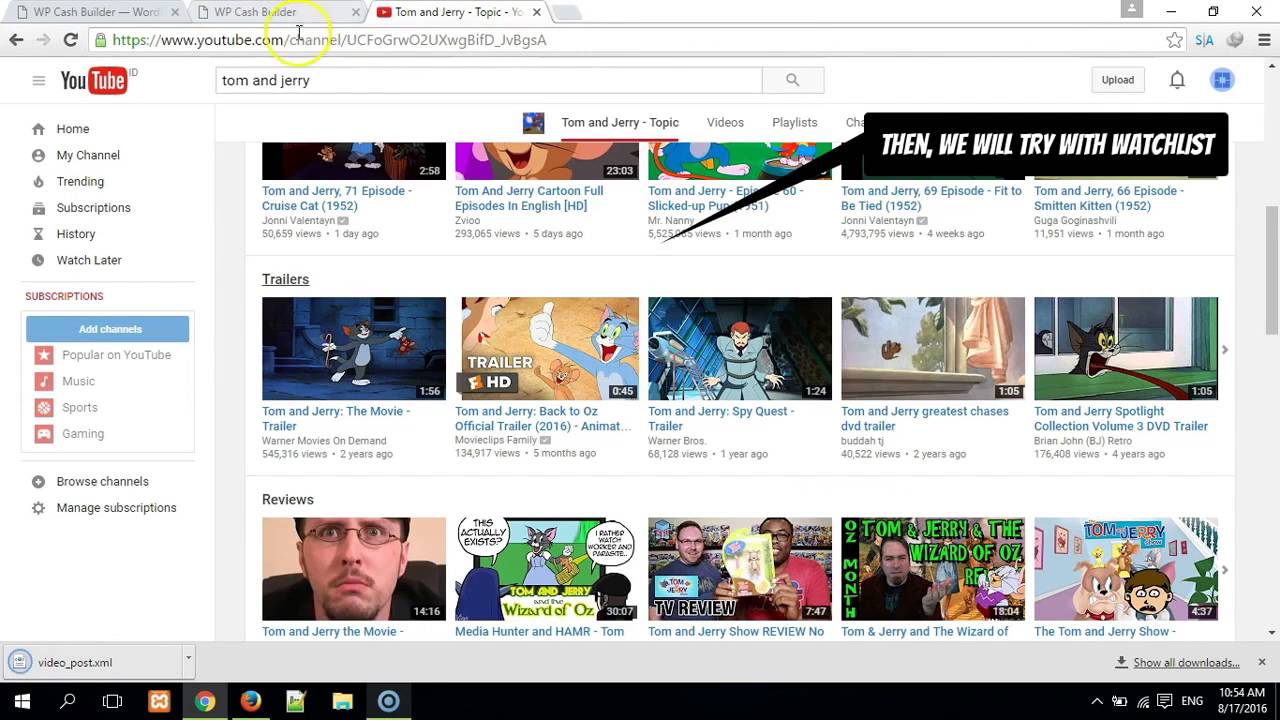Show hidden system tray icons

click(x=1097, y=701)
